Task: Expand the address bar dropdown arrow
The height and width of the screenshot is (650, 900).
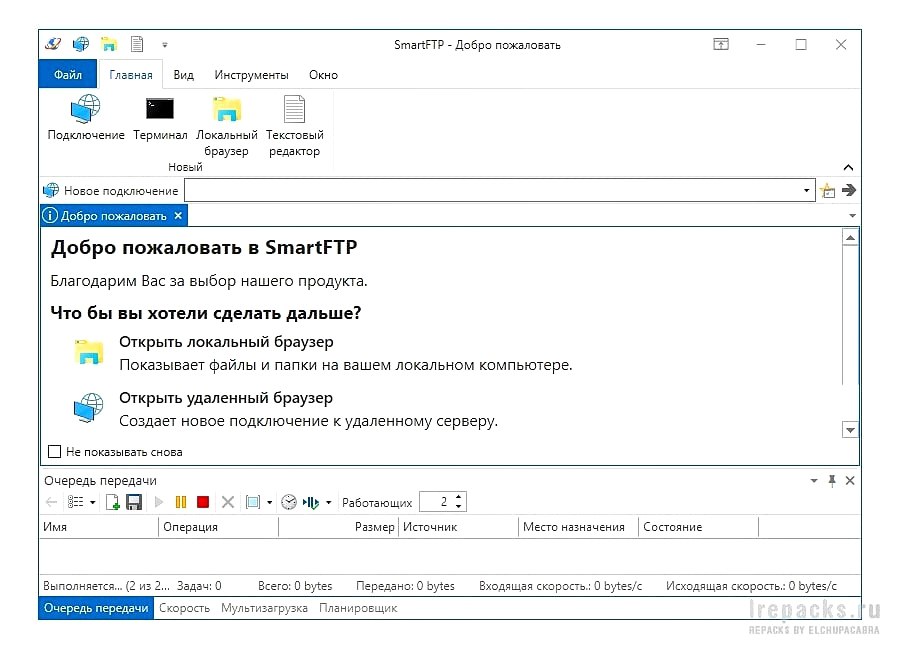Action: (x=806, y=191)
